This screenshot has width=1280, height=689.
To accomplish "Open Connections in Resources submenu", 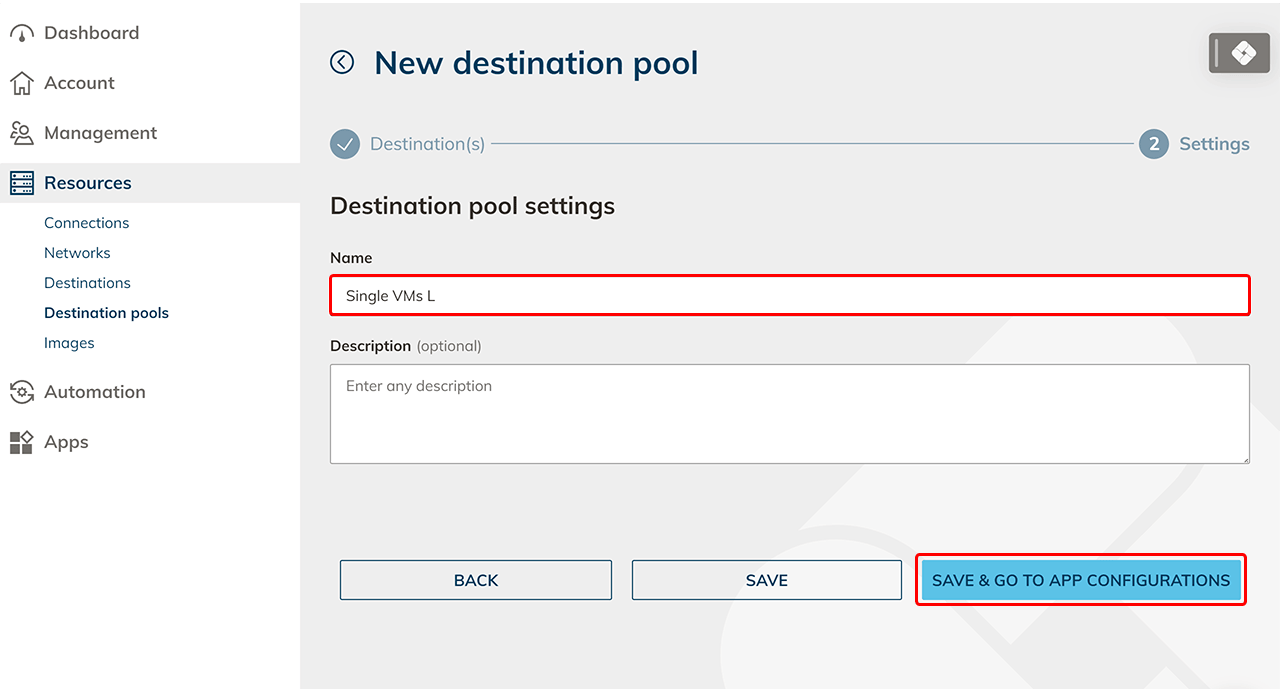I will pyautogui.click(x=87, y=223).
